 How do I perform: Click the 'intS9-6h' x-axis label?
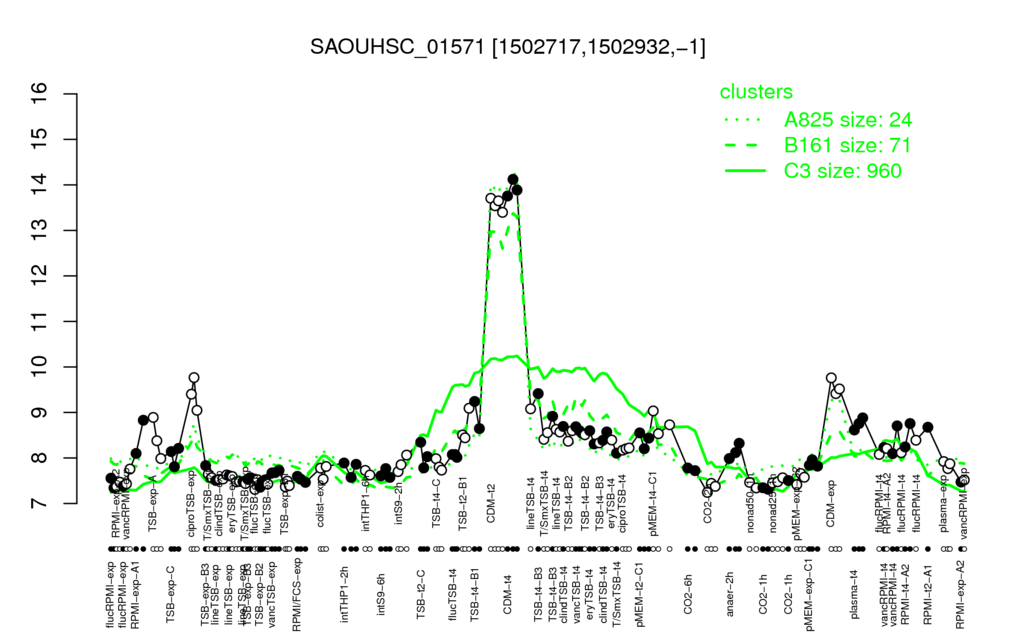tap(381, 595)
